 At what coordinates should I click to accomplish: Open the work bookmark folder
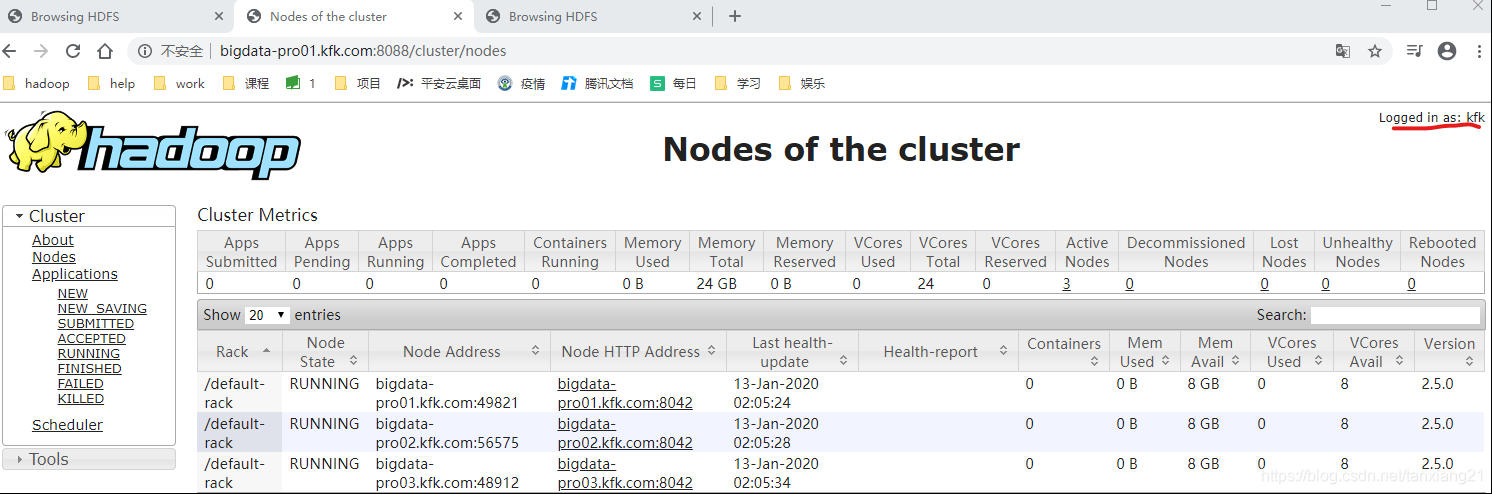pos(179,83)
